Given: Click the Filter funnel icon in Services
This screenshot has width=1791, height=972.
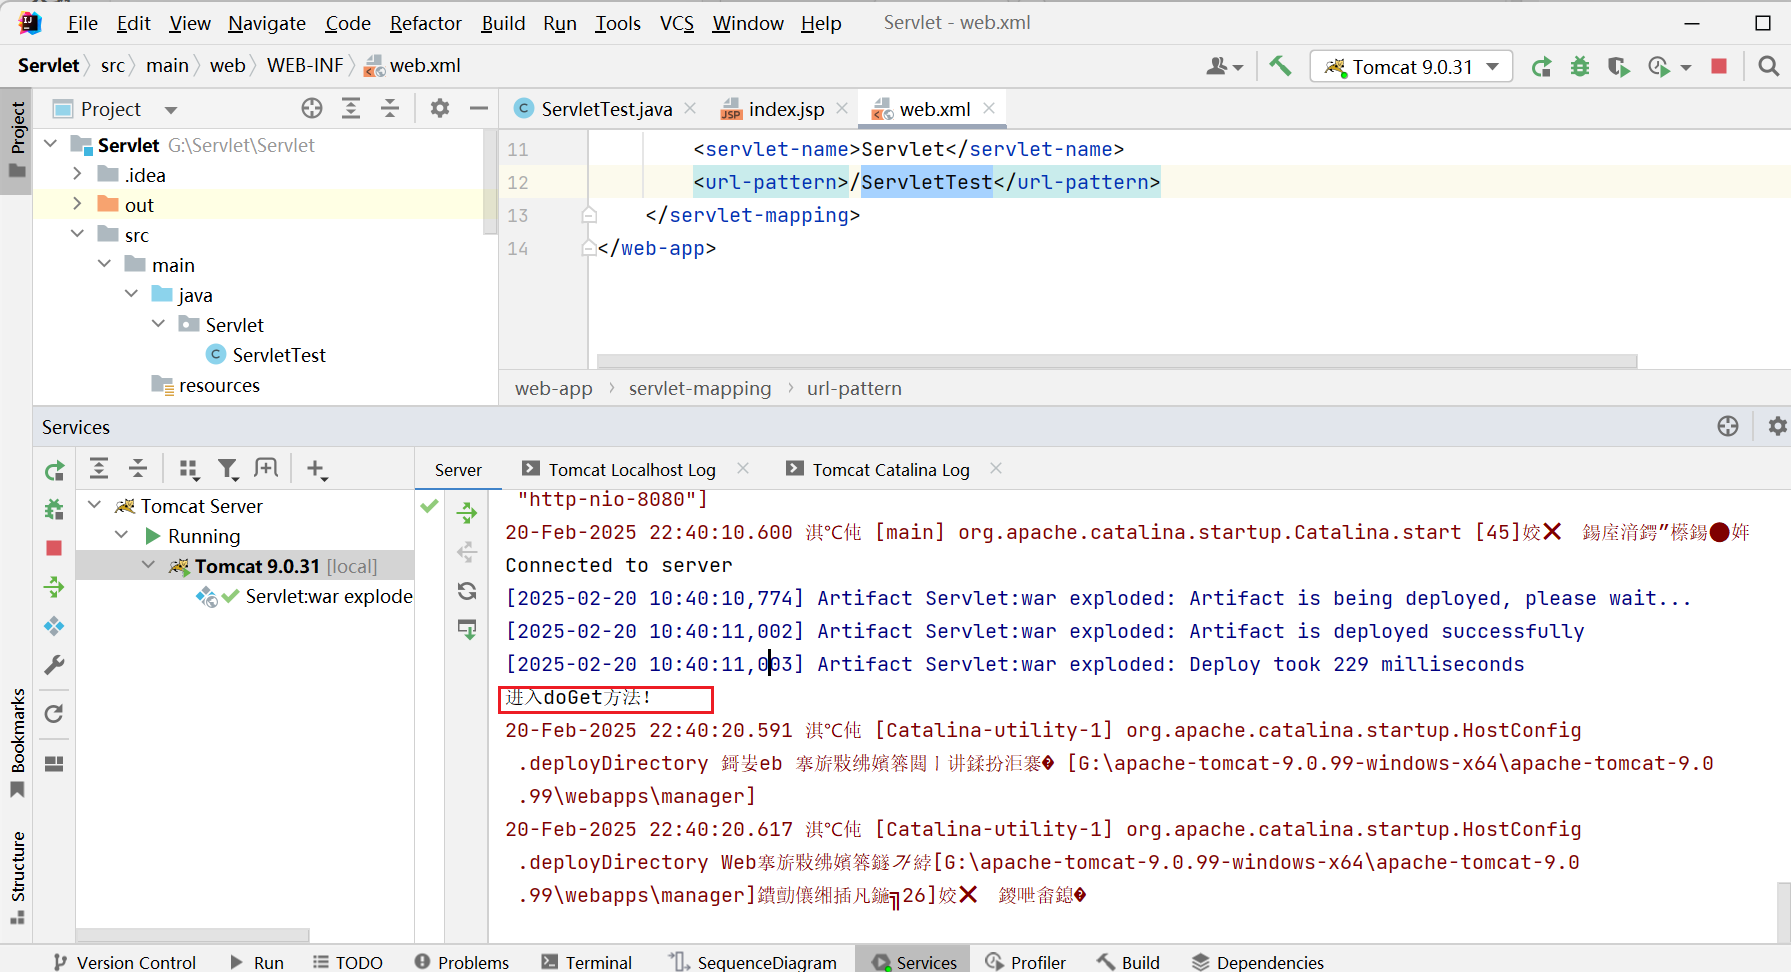Looking at the screenshot, I should tap(228, 468).
